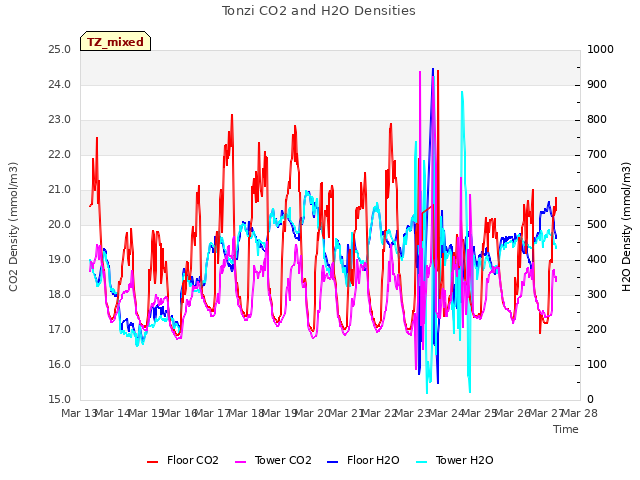
Task: Click the 900 tick on H2O axis
Action: click(597, 85)
